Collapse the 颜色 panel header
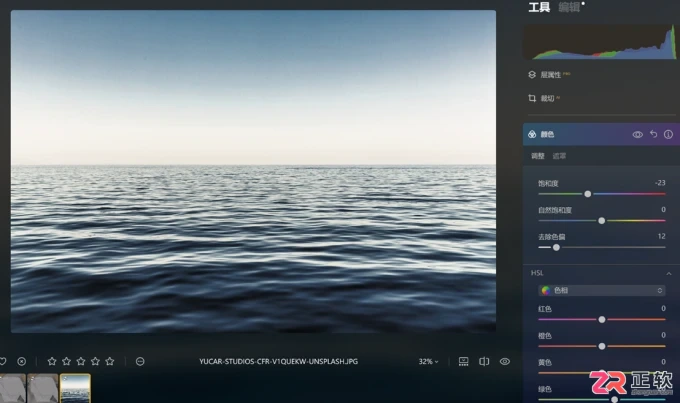Image resolution: width=680 pixels, height=403 pixels. point(601,134)
